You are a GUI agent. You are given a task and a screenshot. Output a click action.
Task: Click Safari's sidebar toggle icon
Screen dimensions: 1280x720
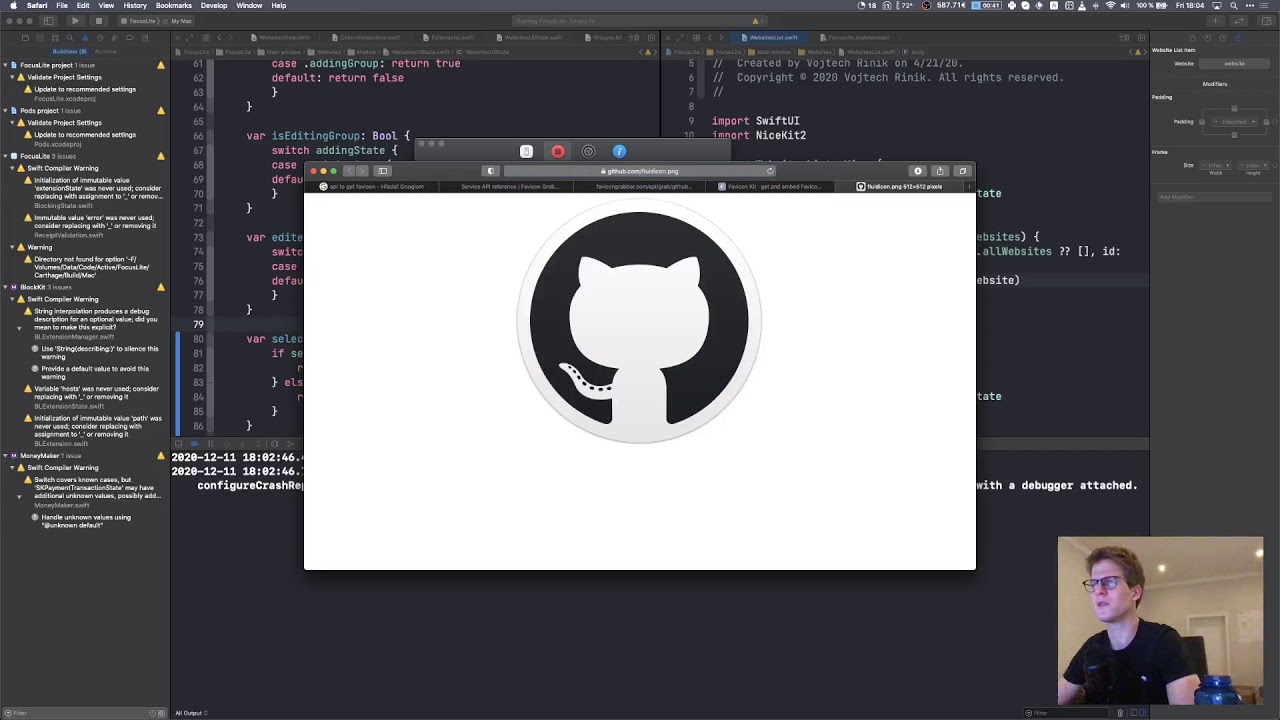coord(382,171)
